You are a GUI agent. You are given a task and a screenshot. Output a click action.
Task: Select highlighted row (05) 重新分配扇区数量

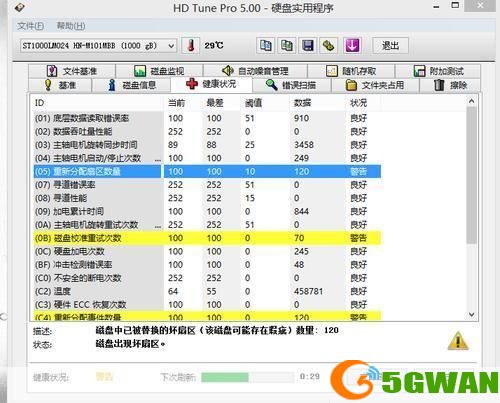point(207,171)
